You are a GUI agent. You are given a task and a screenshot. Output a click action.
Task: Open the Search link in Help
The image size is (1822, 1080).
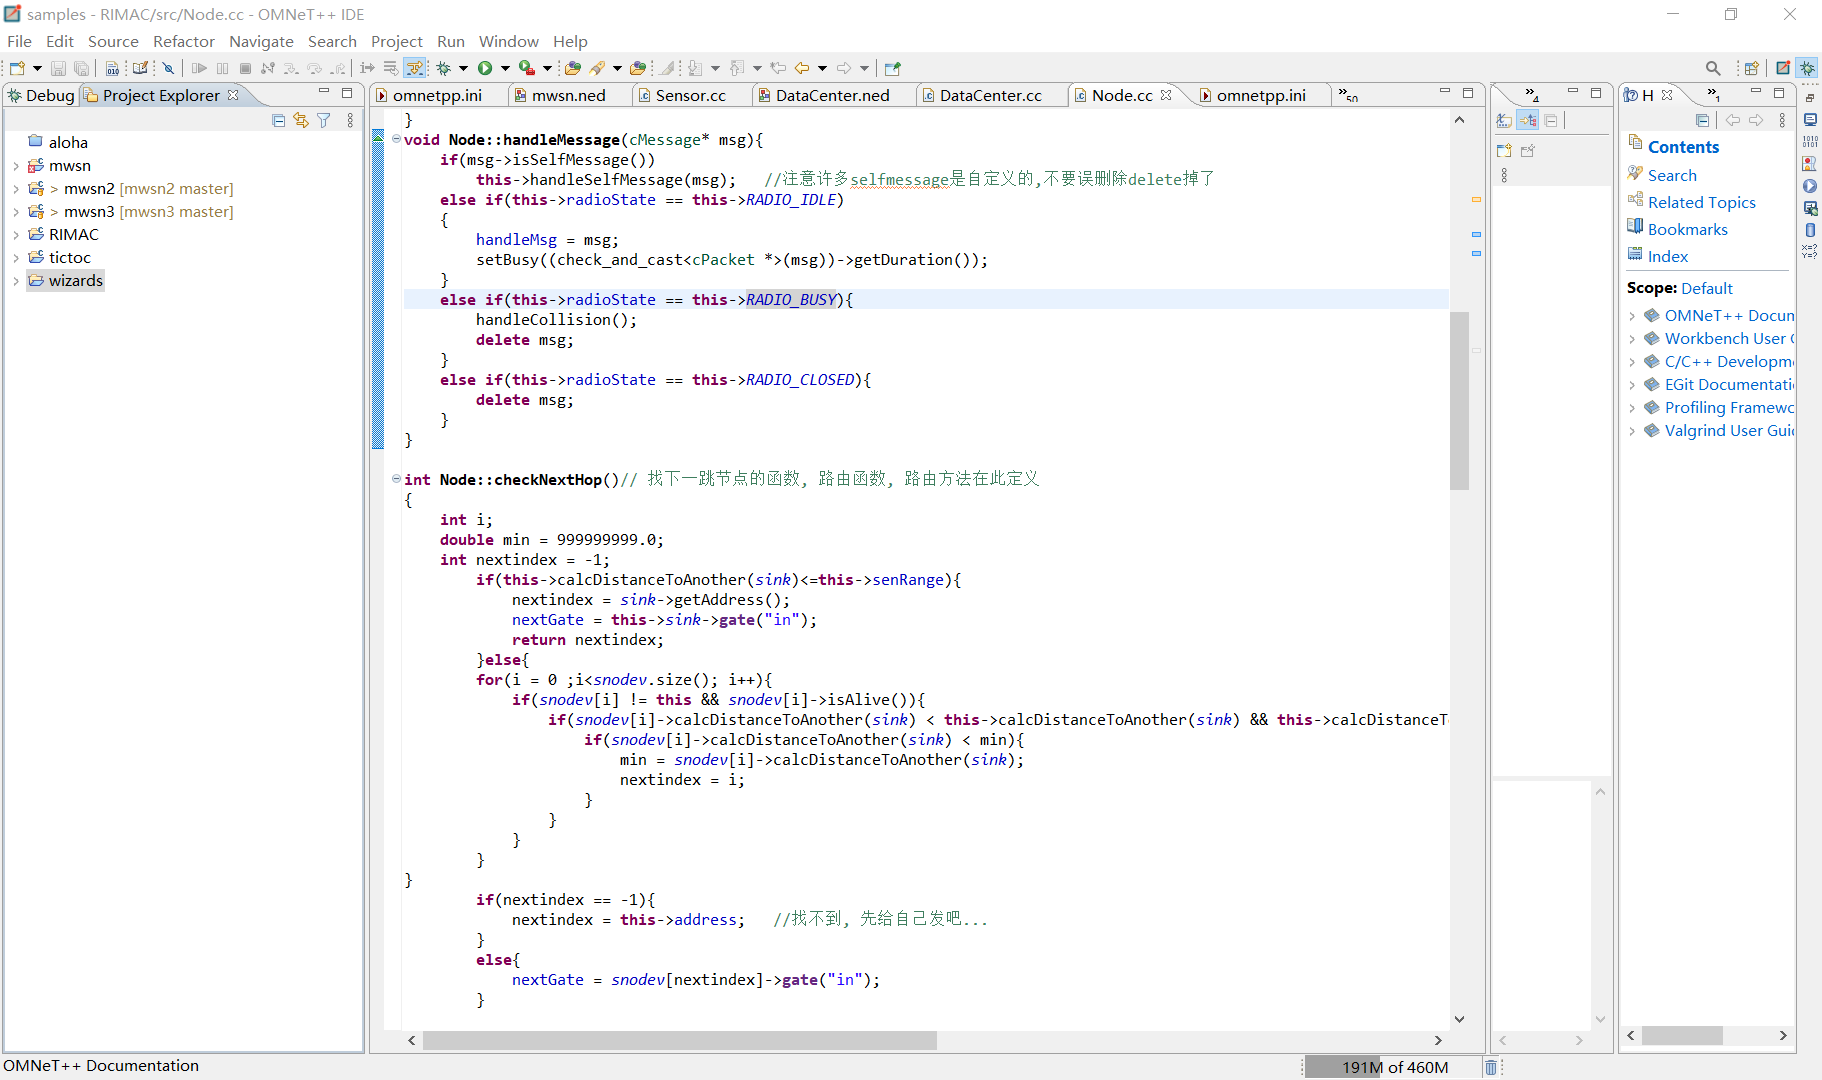pos(1672,175)
